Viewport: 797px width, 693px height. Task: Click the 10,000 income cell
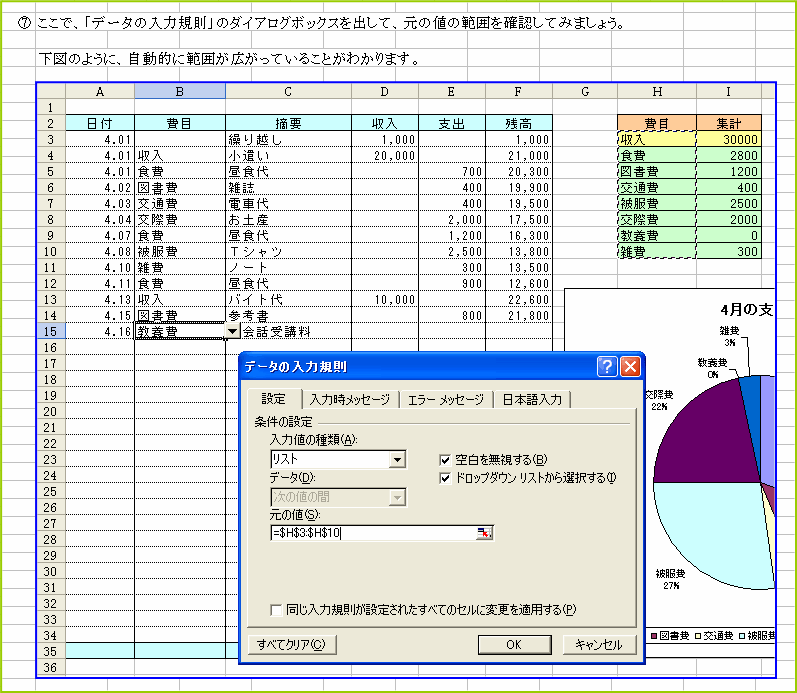[385, 299]
